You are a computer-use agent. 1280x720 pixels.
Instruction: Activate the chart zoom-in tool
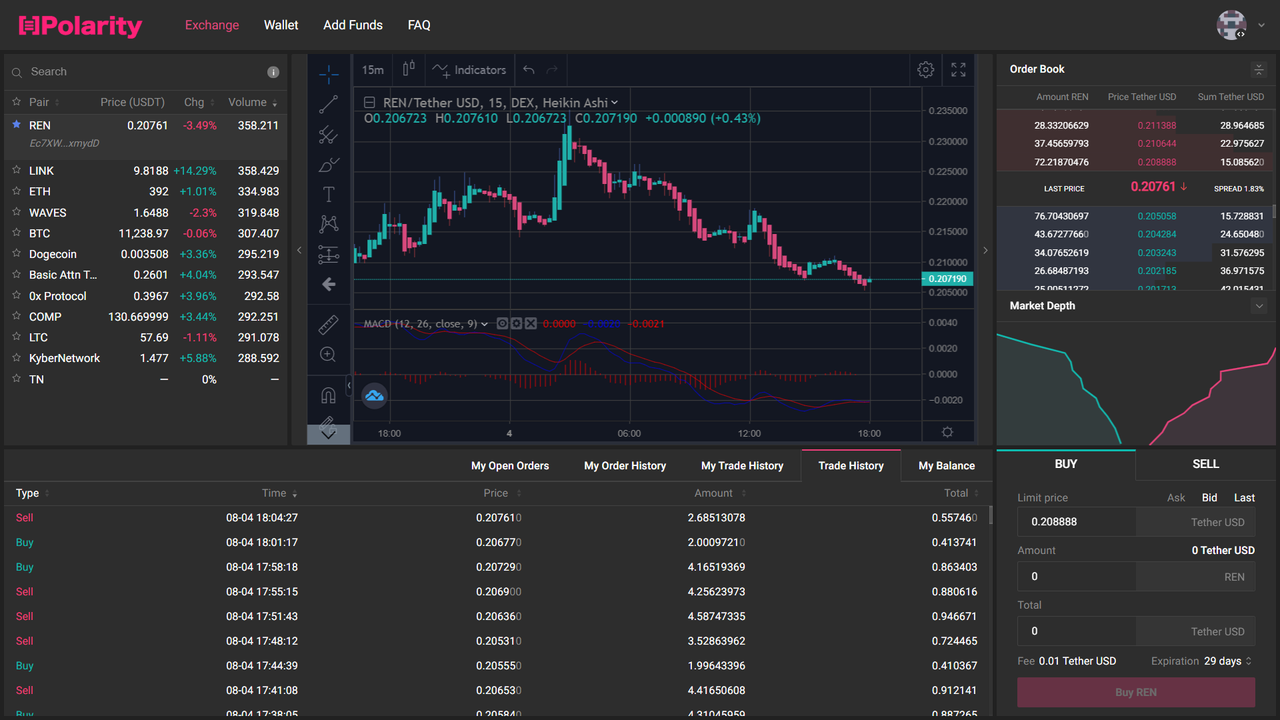point(328,355)
